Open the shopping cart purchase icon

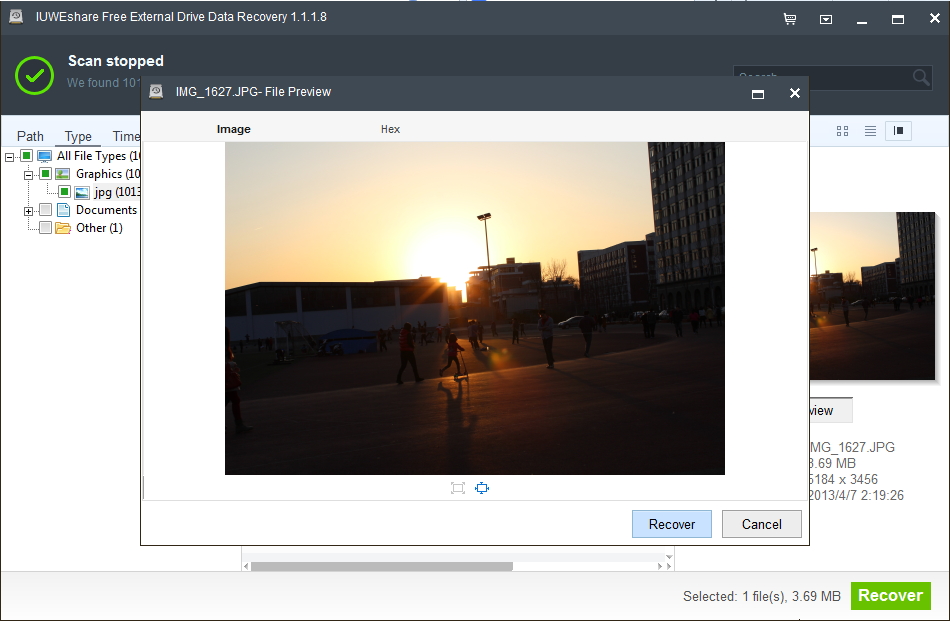790,19
